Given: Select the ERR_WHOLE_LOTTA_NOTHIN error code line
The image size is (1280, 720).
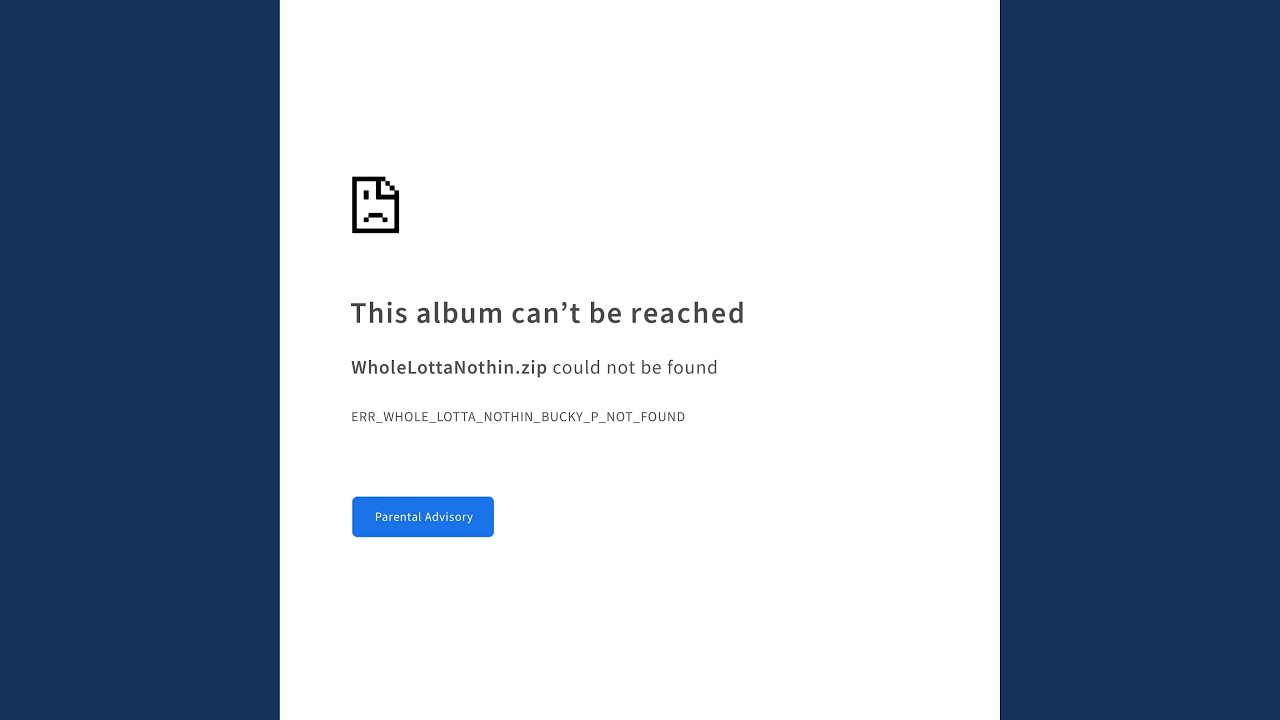Looking at the screenshot, I should (x=518, y=417).
